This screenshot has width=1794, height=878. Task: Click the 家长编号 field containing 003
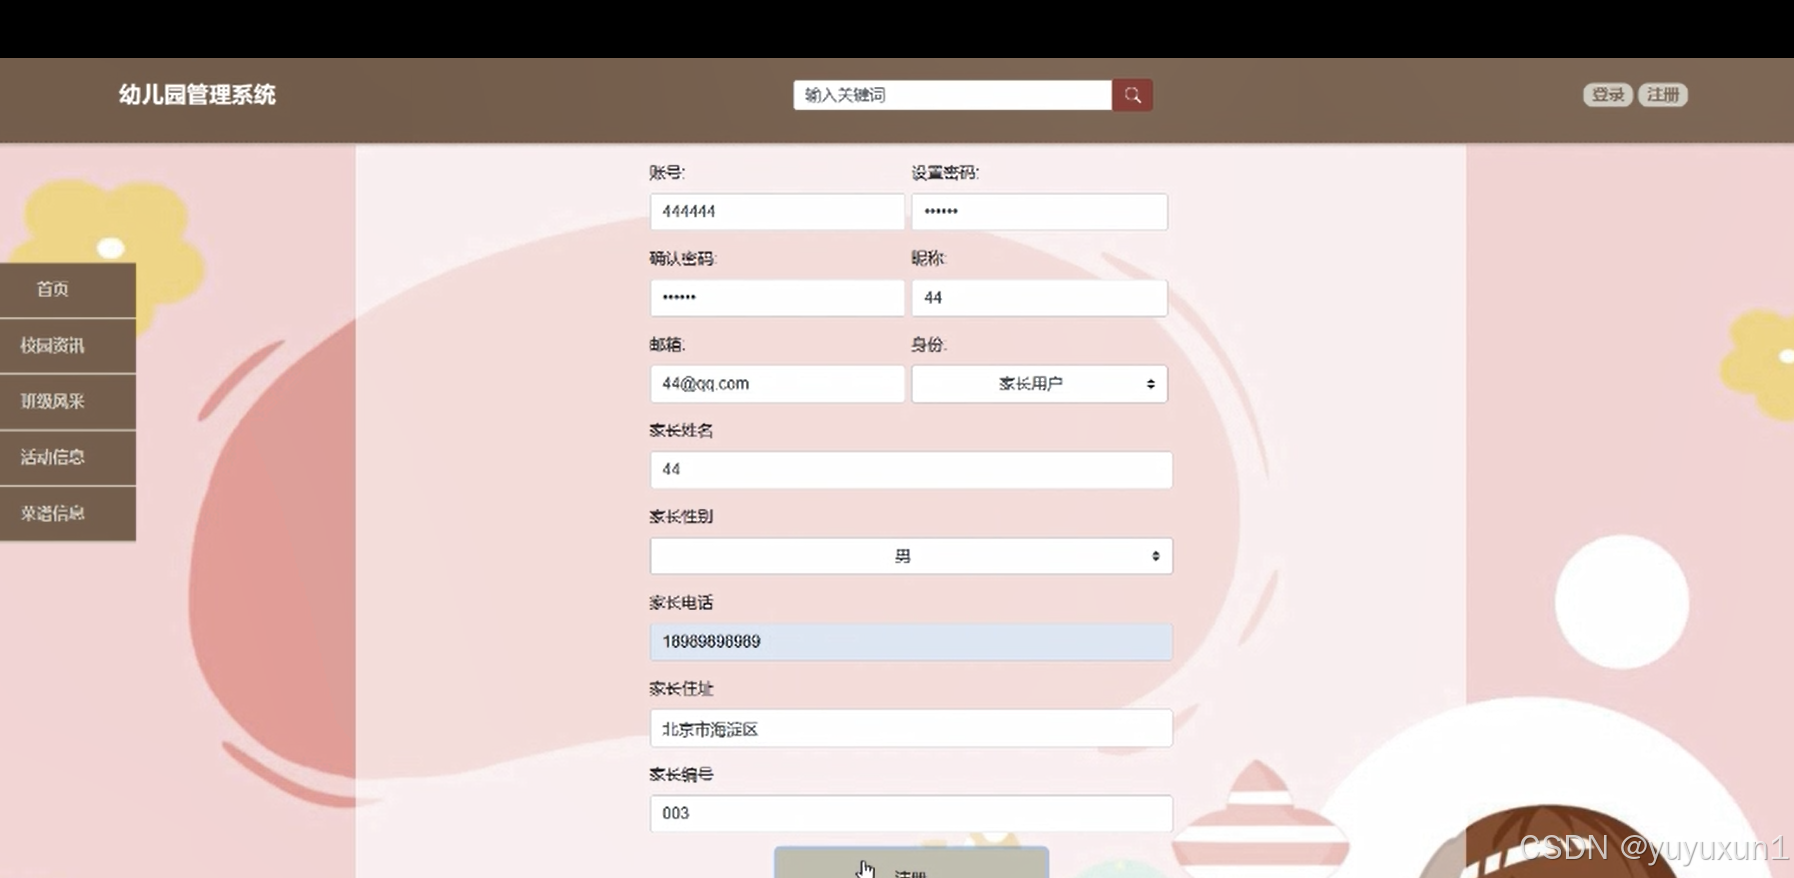click(x=911, y=814)
